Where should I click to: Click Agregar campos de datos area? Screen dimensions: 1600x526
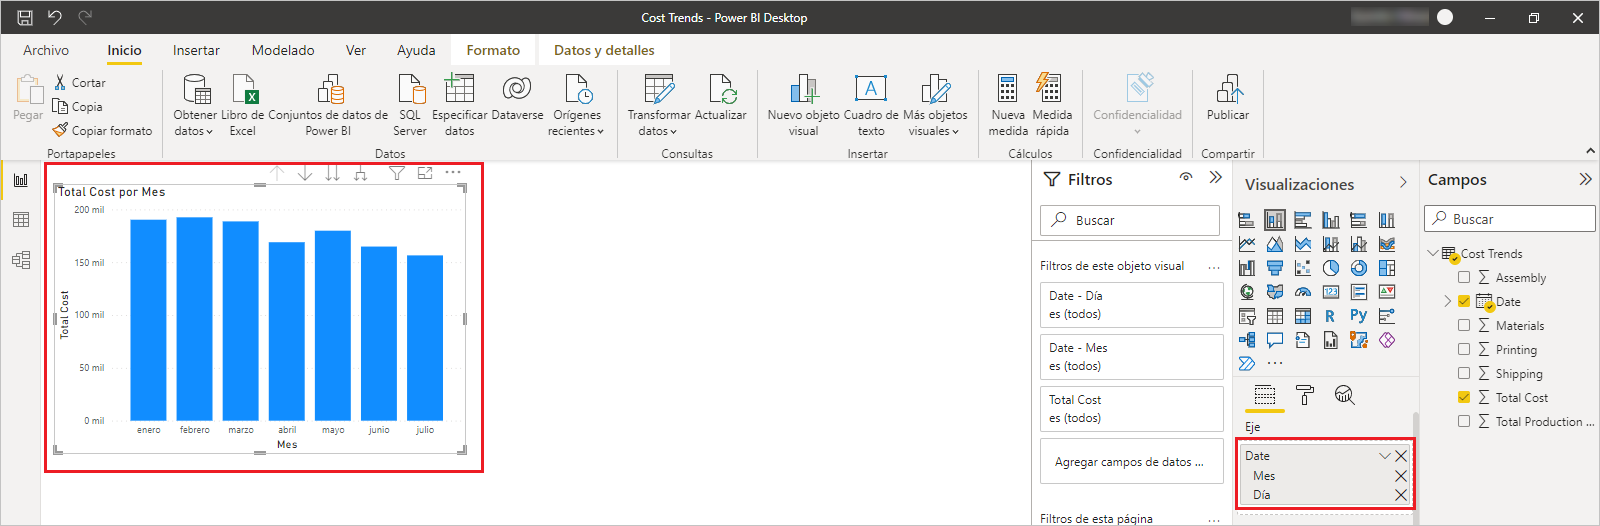click(x=1132, y=461)
